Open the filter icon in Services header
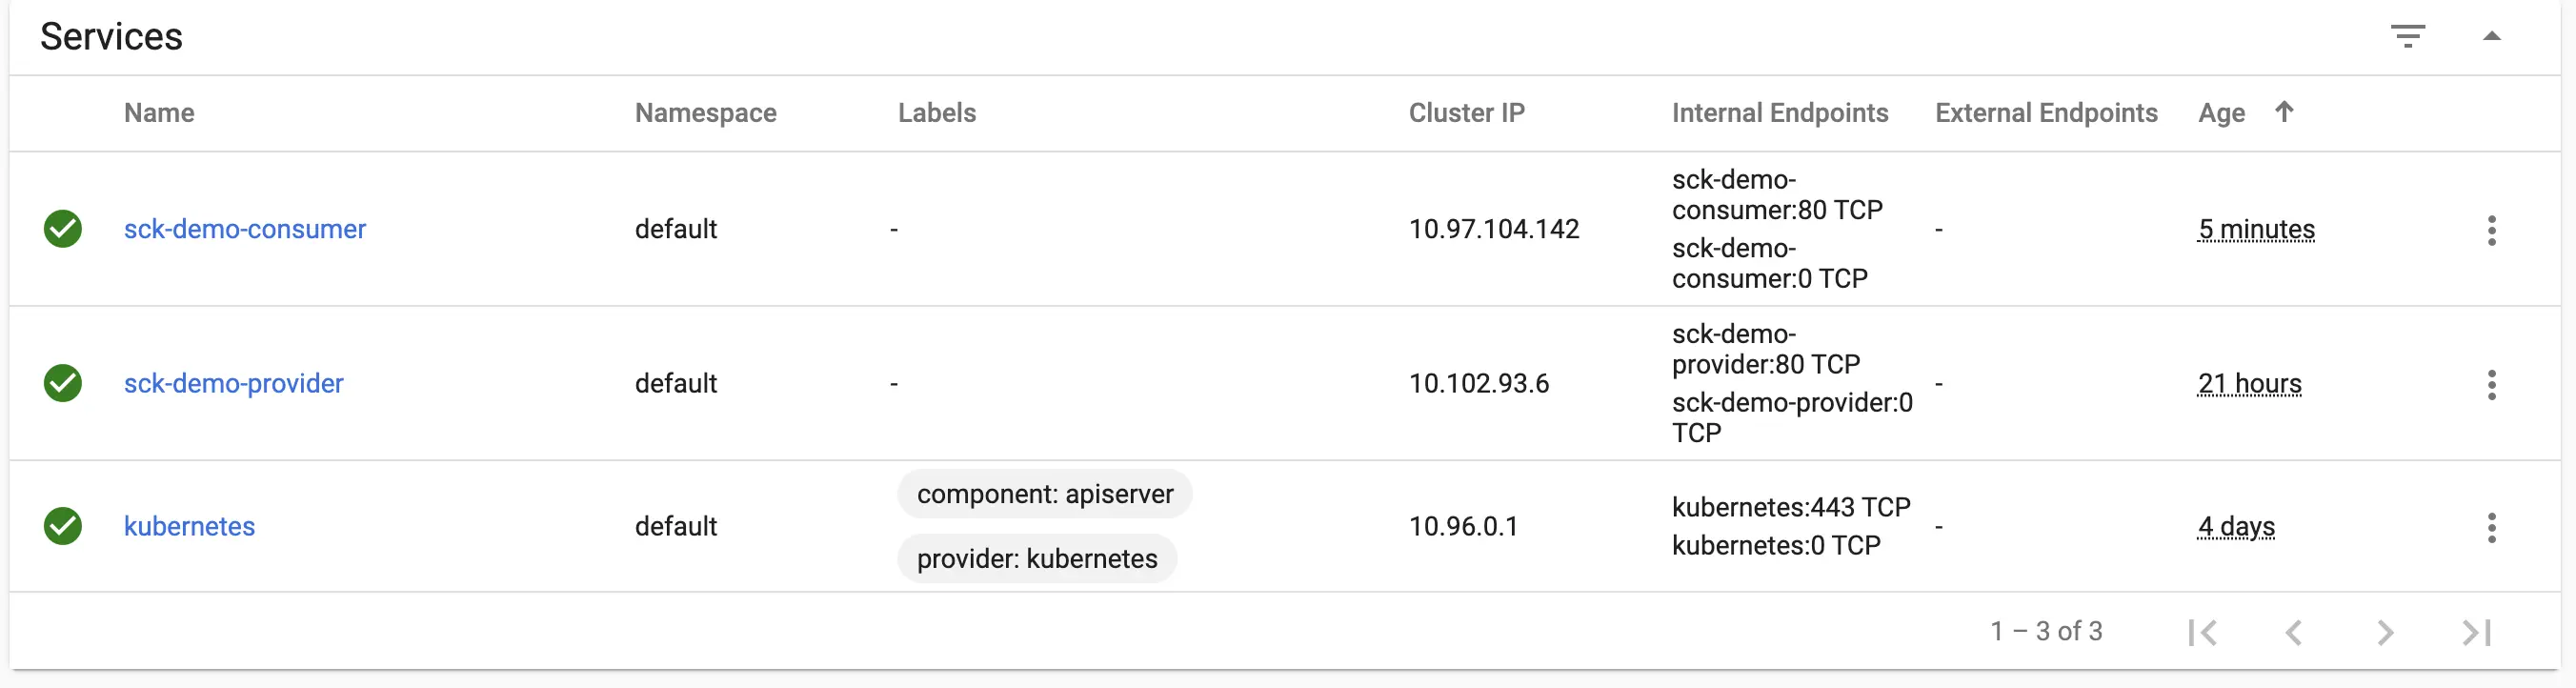The image size is (2576, 688). [2407, 37]
